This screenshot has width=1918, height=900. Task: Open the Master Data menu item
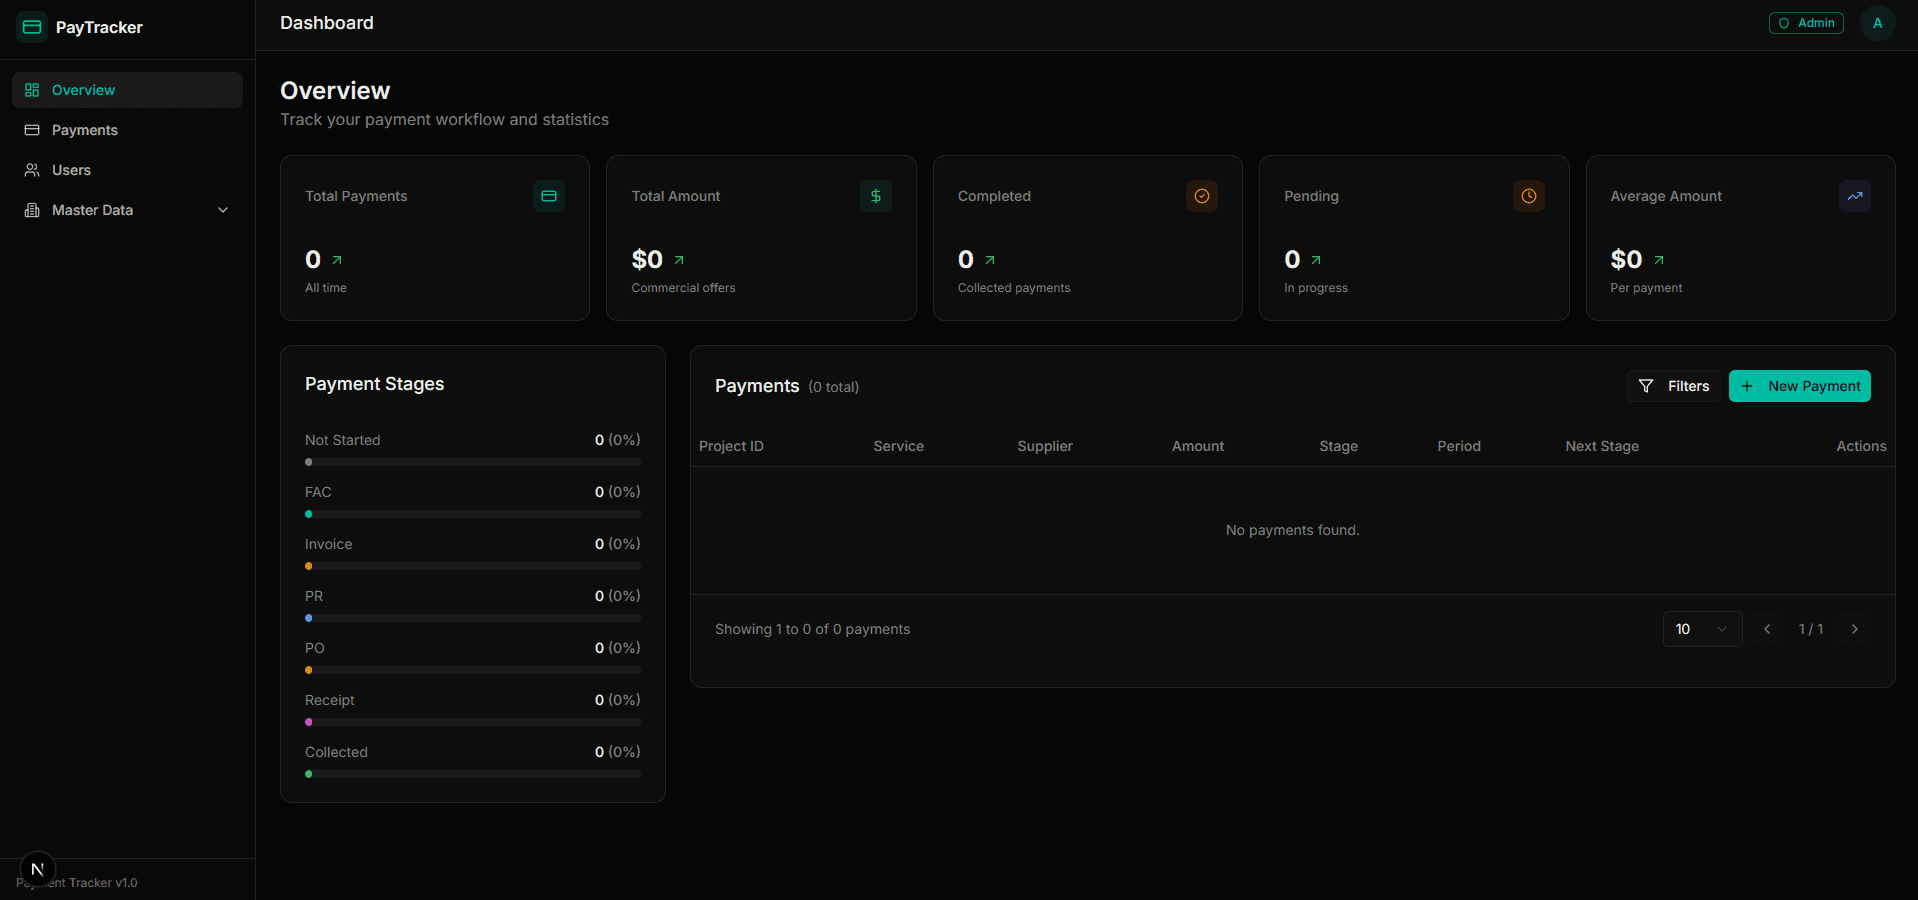pos(127,210)
